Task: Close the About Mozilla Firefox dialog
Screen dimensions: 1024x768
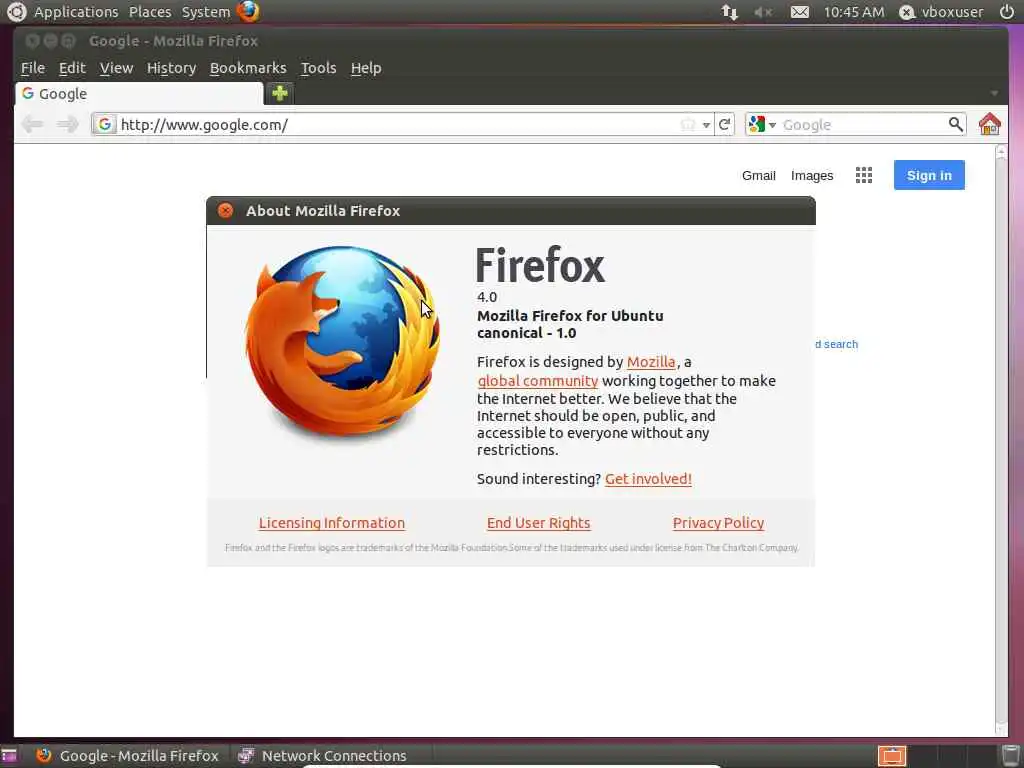Action: point(225,210)
